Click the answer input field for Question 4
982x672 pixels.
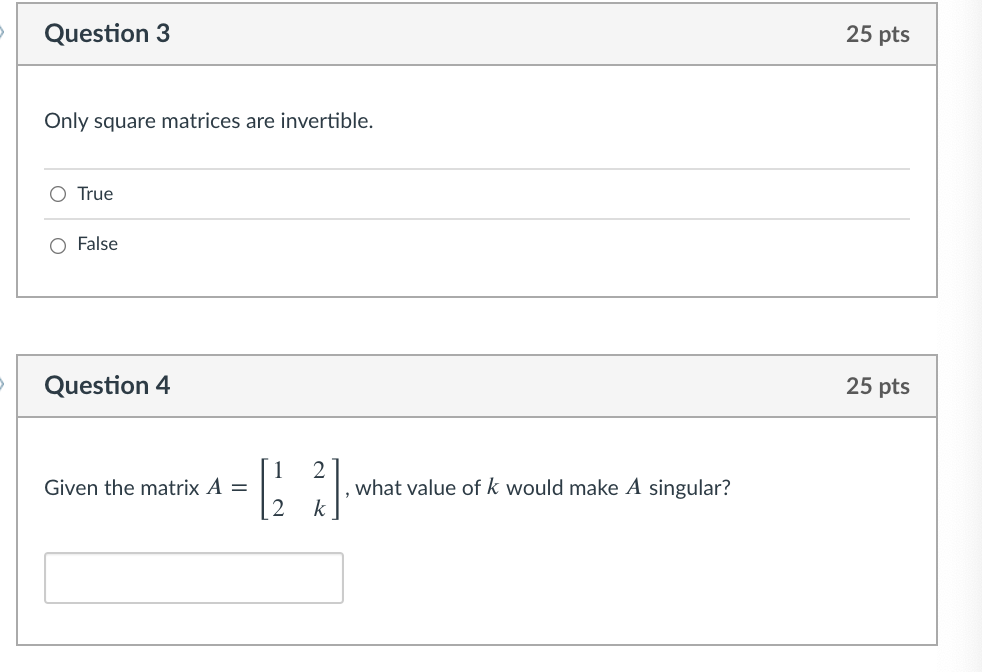click(x=193, y=577)
